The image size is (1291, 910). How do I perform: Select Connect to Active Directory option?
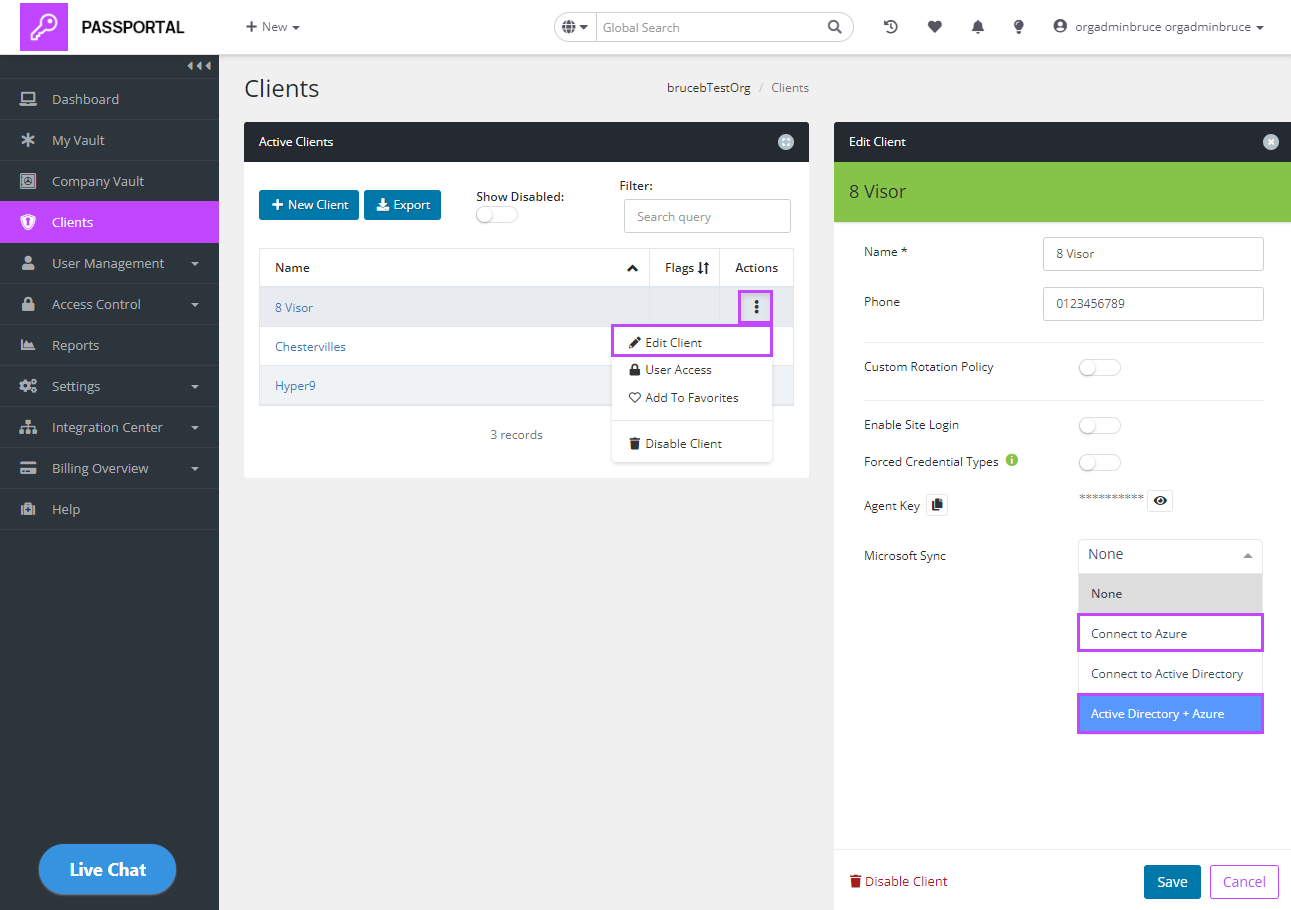pos(1170,674)
